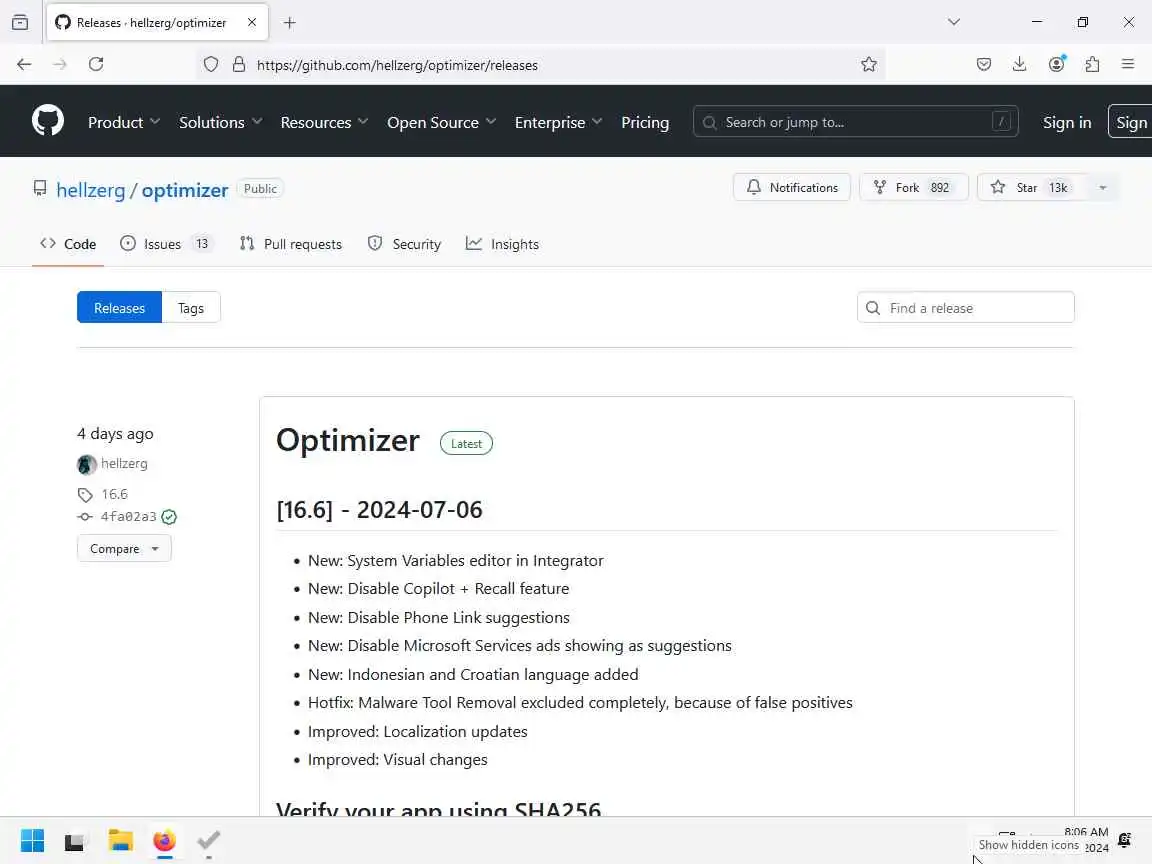The image size is (1152, 864).
Task: Open the 16.6 tag link
Action: pyautogui.click(x=115, y=494)
